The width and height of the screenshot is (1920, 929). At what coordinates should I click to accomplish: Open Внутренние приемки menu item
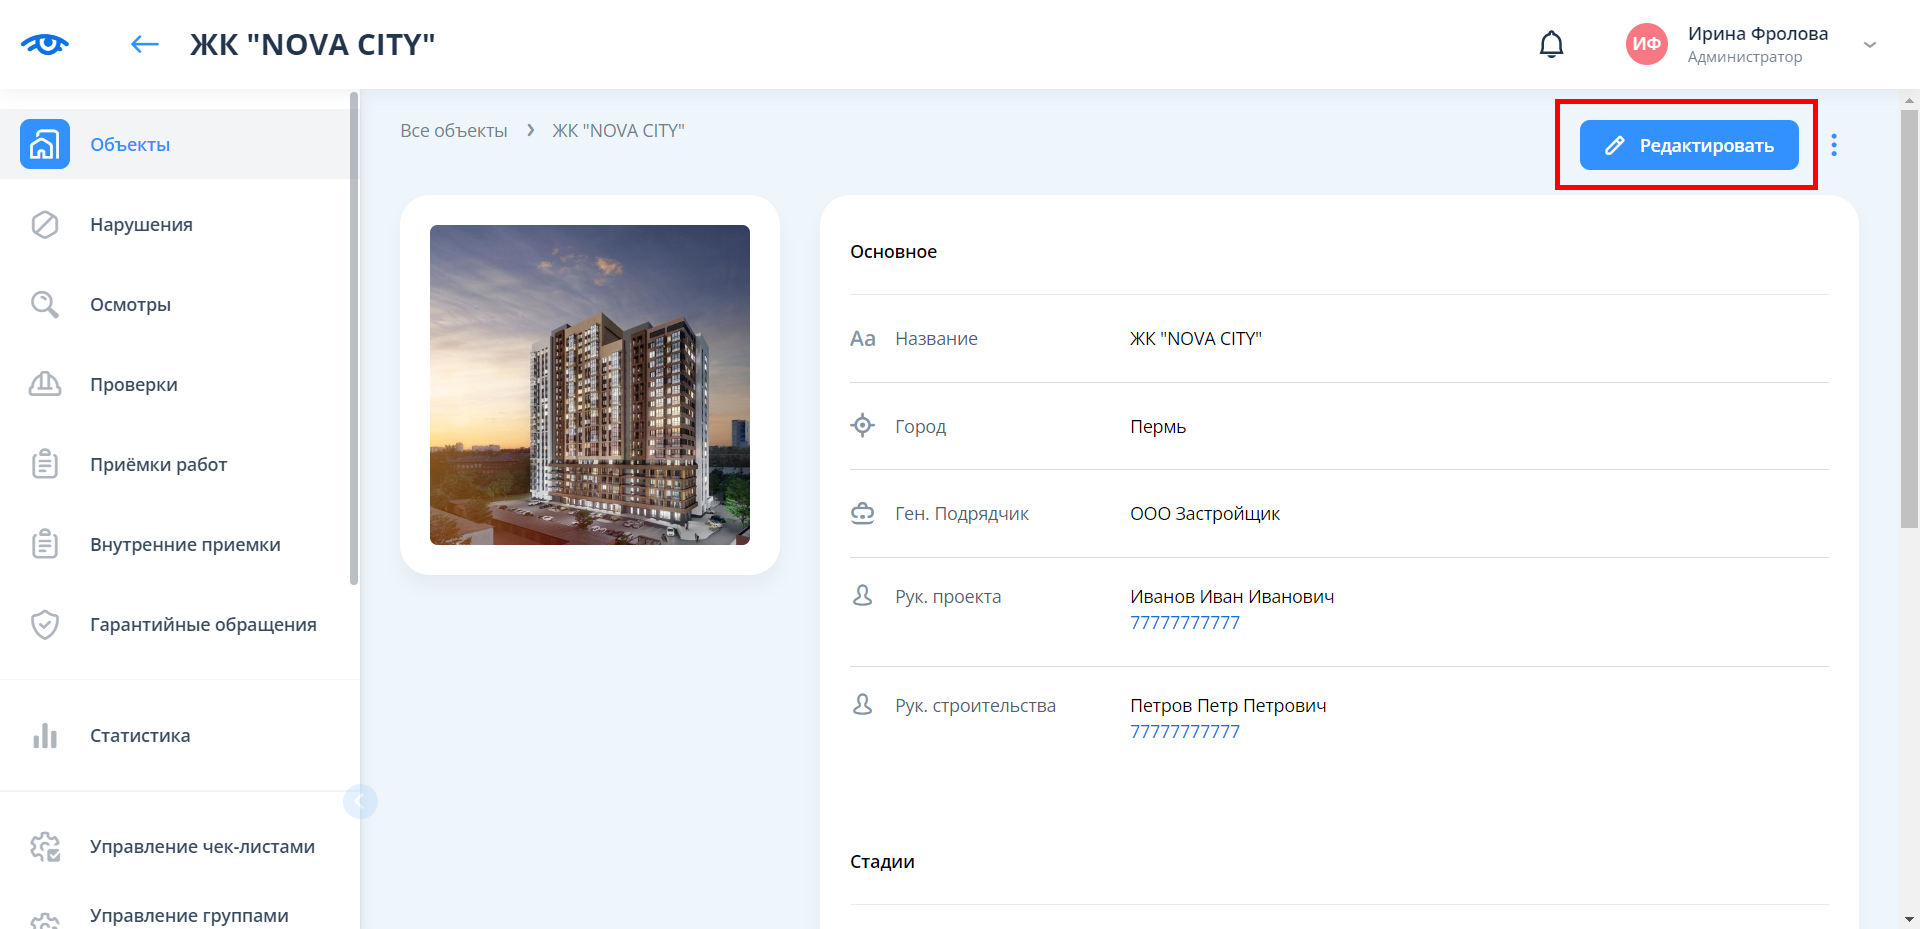tap(185, 545)
